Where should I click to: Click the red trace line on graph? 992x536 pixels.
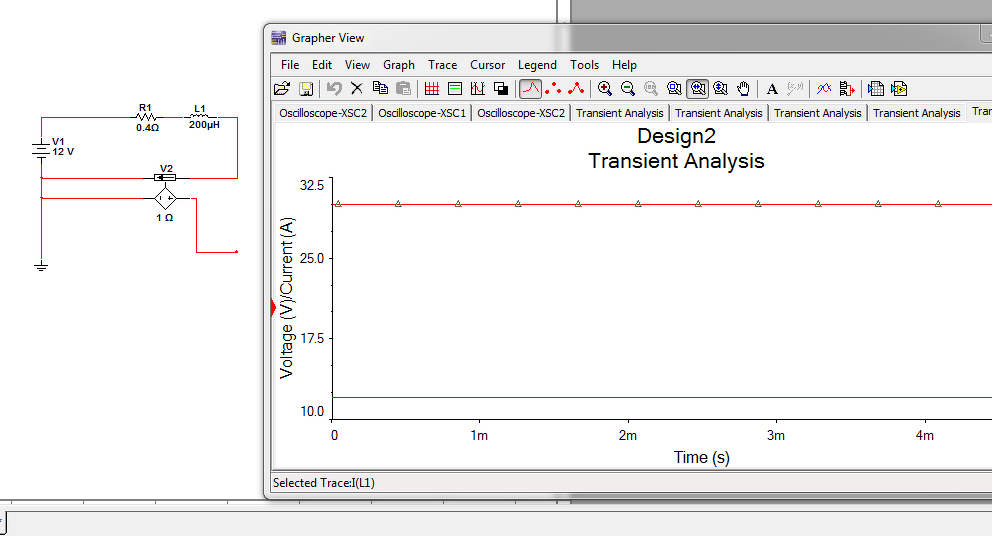[x=662, y=204]
